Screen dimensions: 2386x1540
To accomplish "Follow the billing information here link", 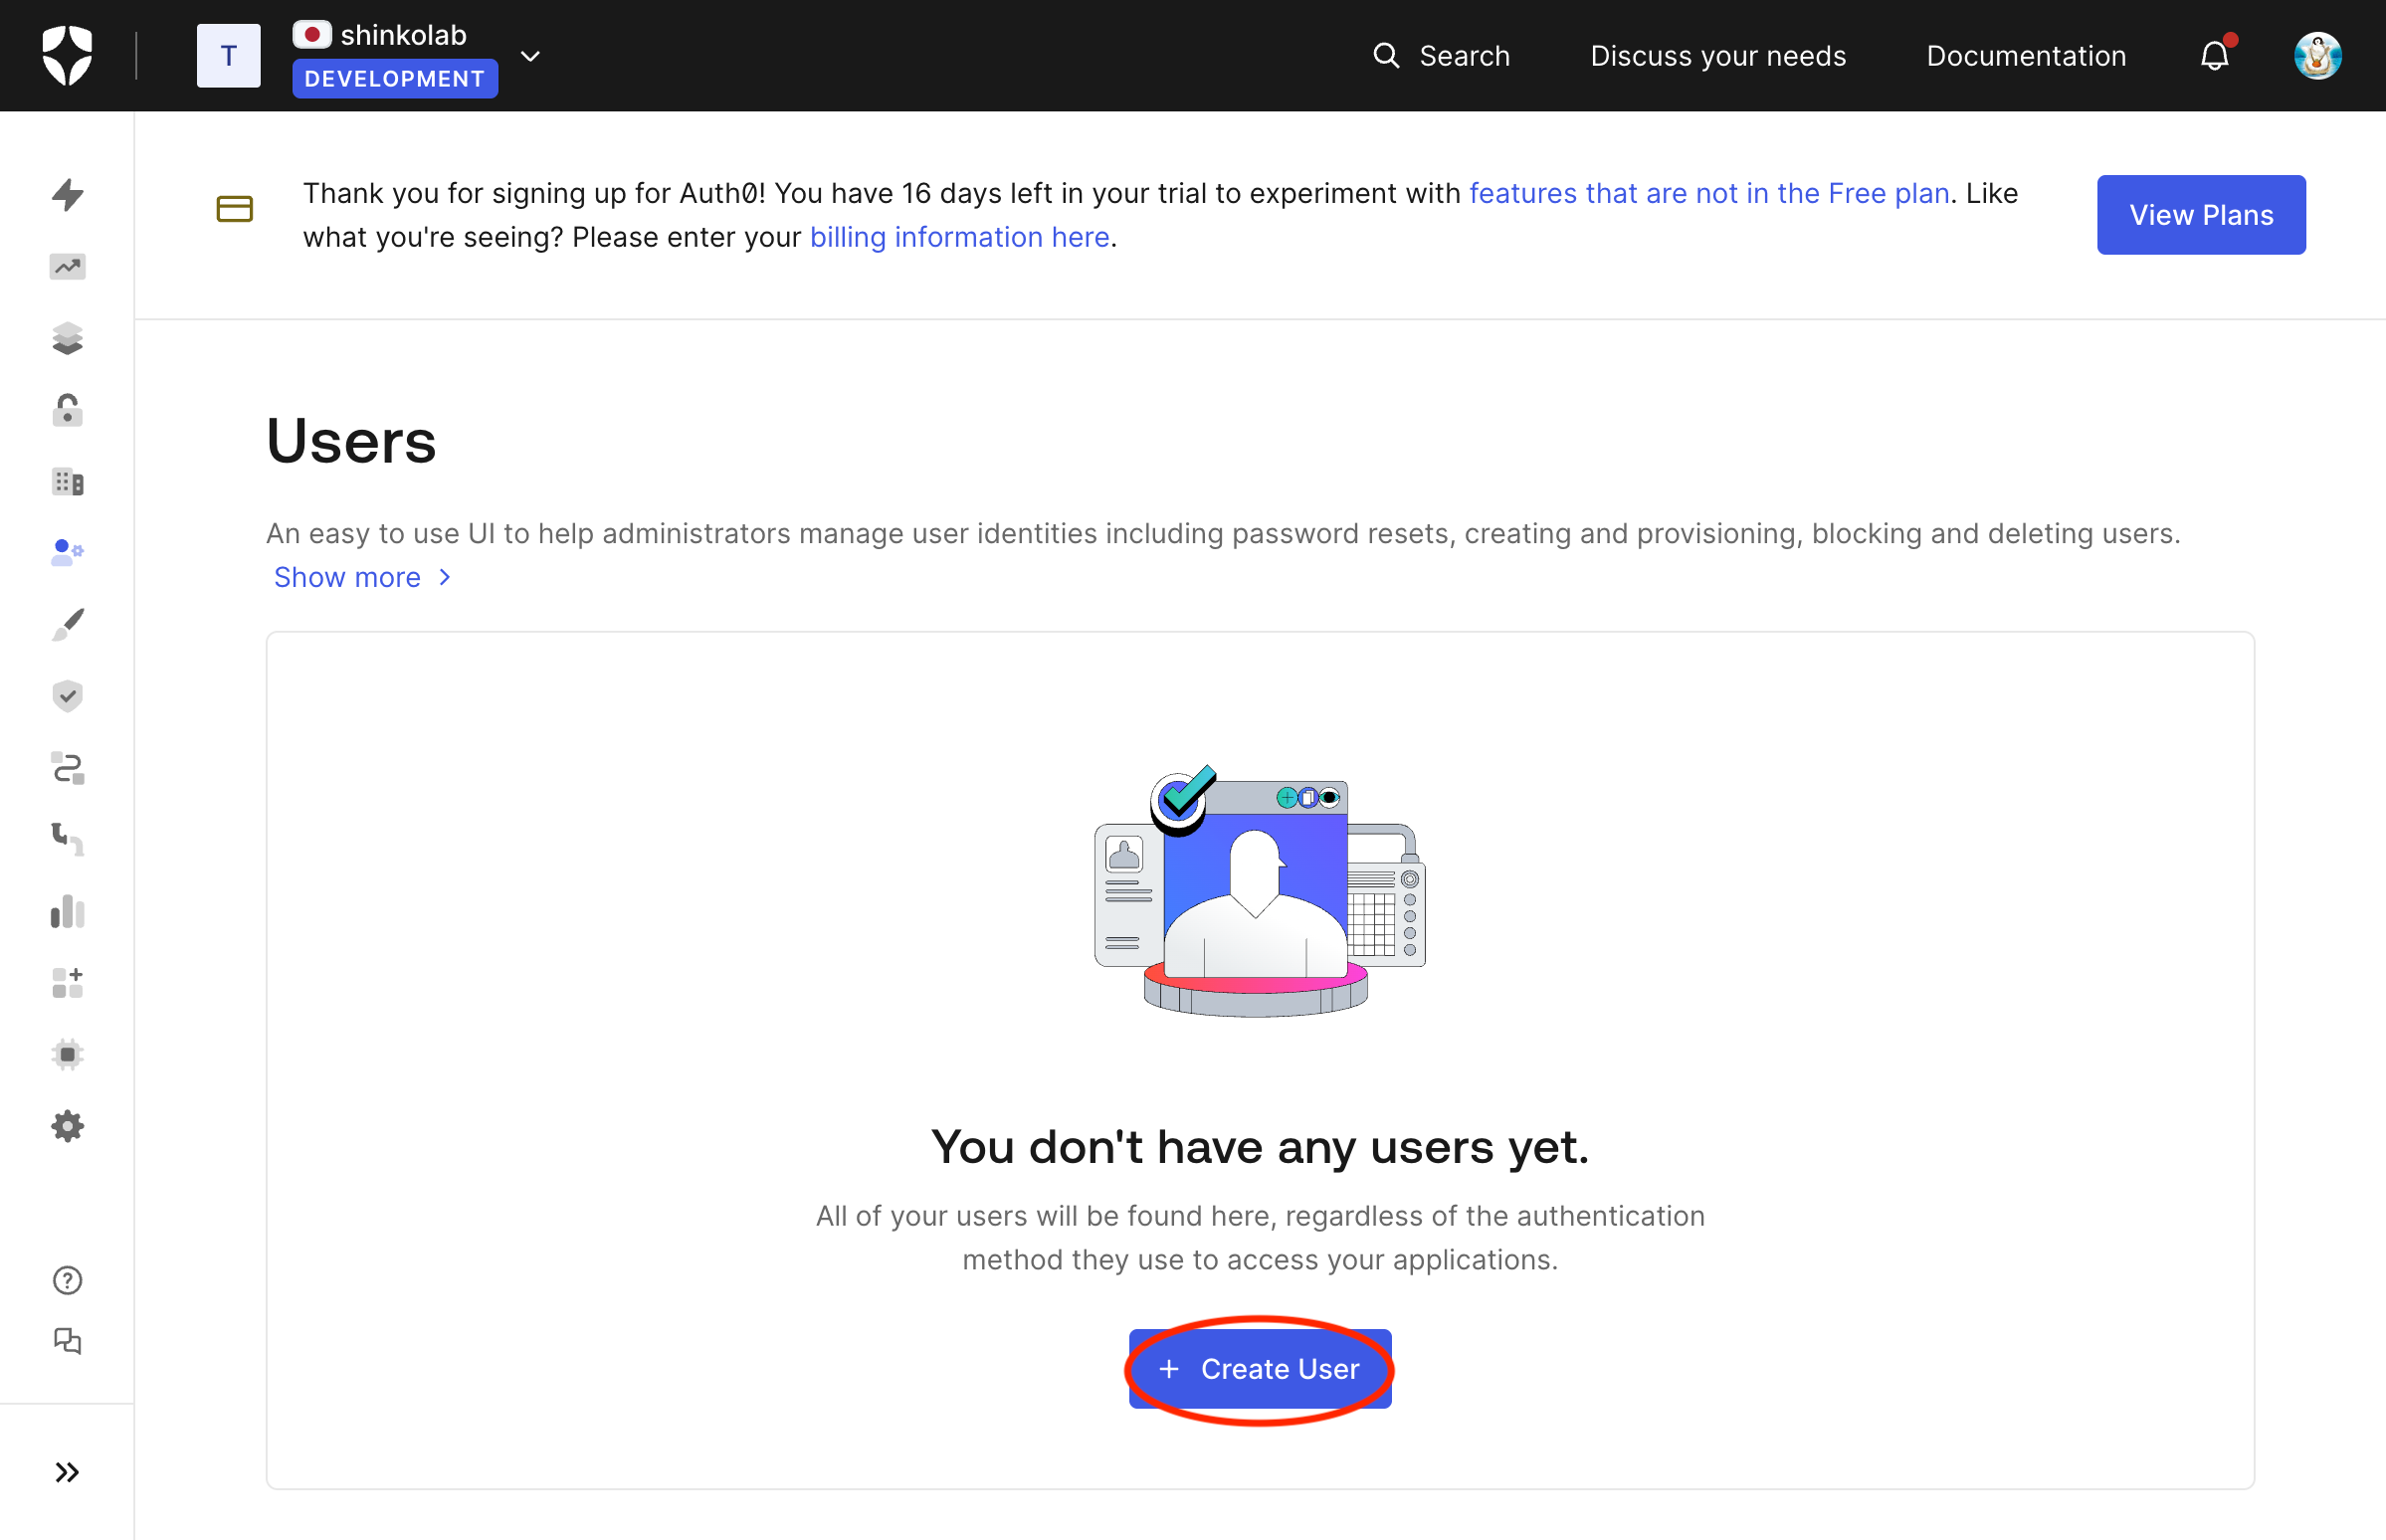I will pos(959,237).
